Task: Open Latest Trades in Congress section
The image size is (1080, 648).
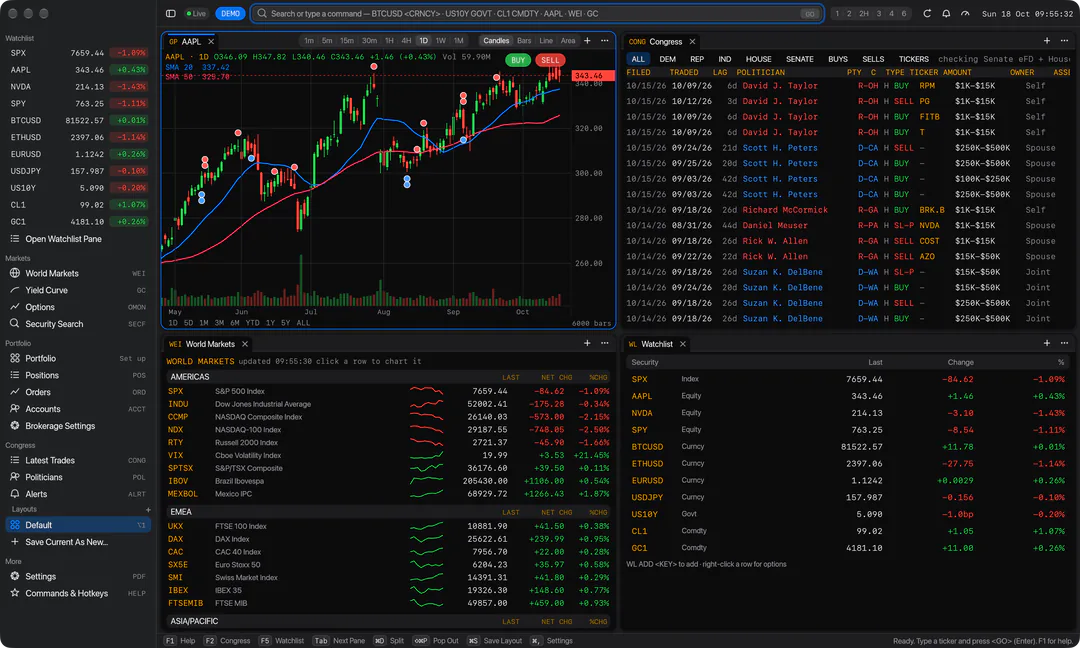Action: point(77,460)
